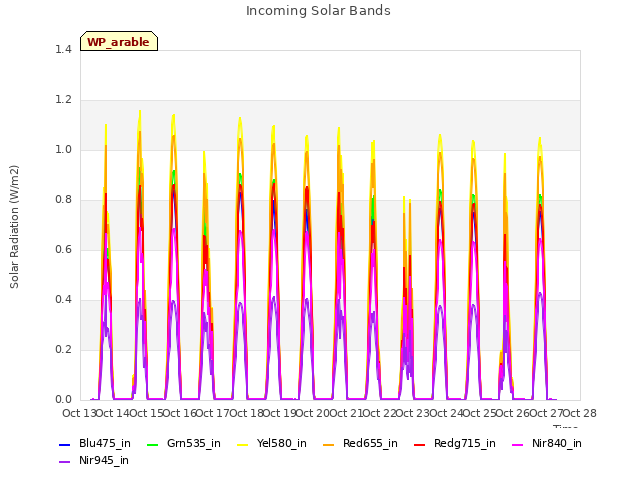Click the 1.4 y-axis tick label
The image size is (640, 480).
coord(63,49)
